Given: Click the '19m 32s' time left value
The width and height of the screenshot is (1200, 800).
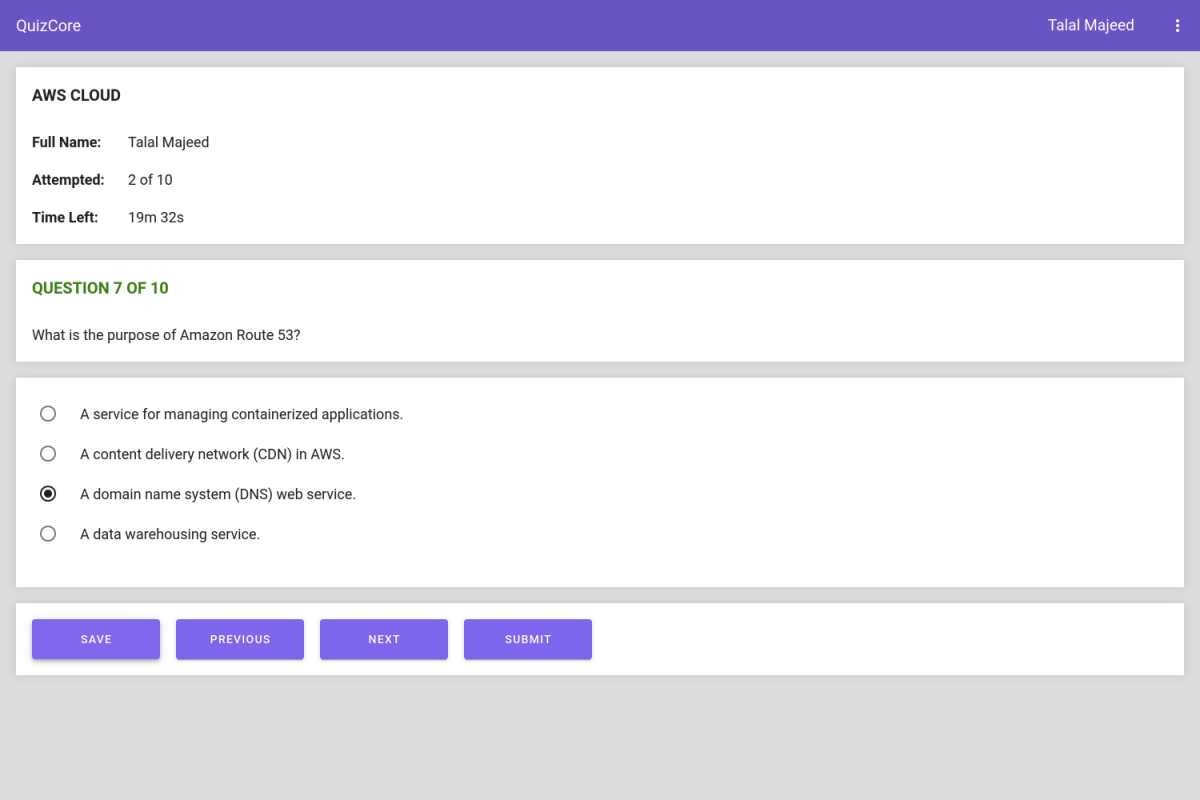Looking at the screenshot, I should point(156,217).
